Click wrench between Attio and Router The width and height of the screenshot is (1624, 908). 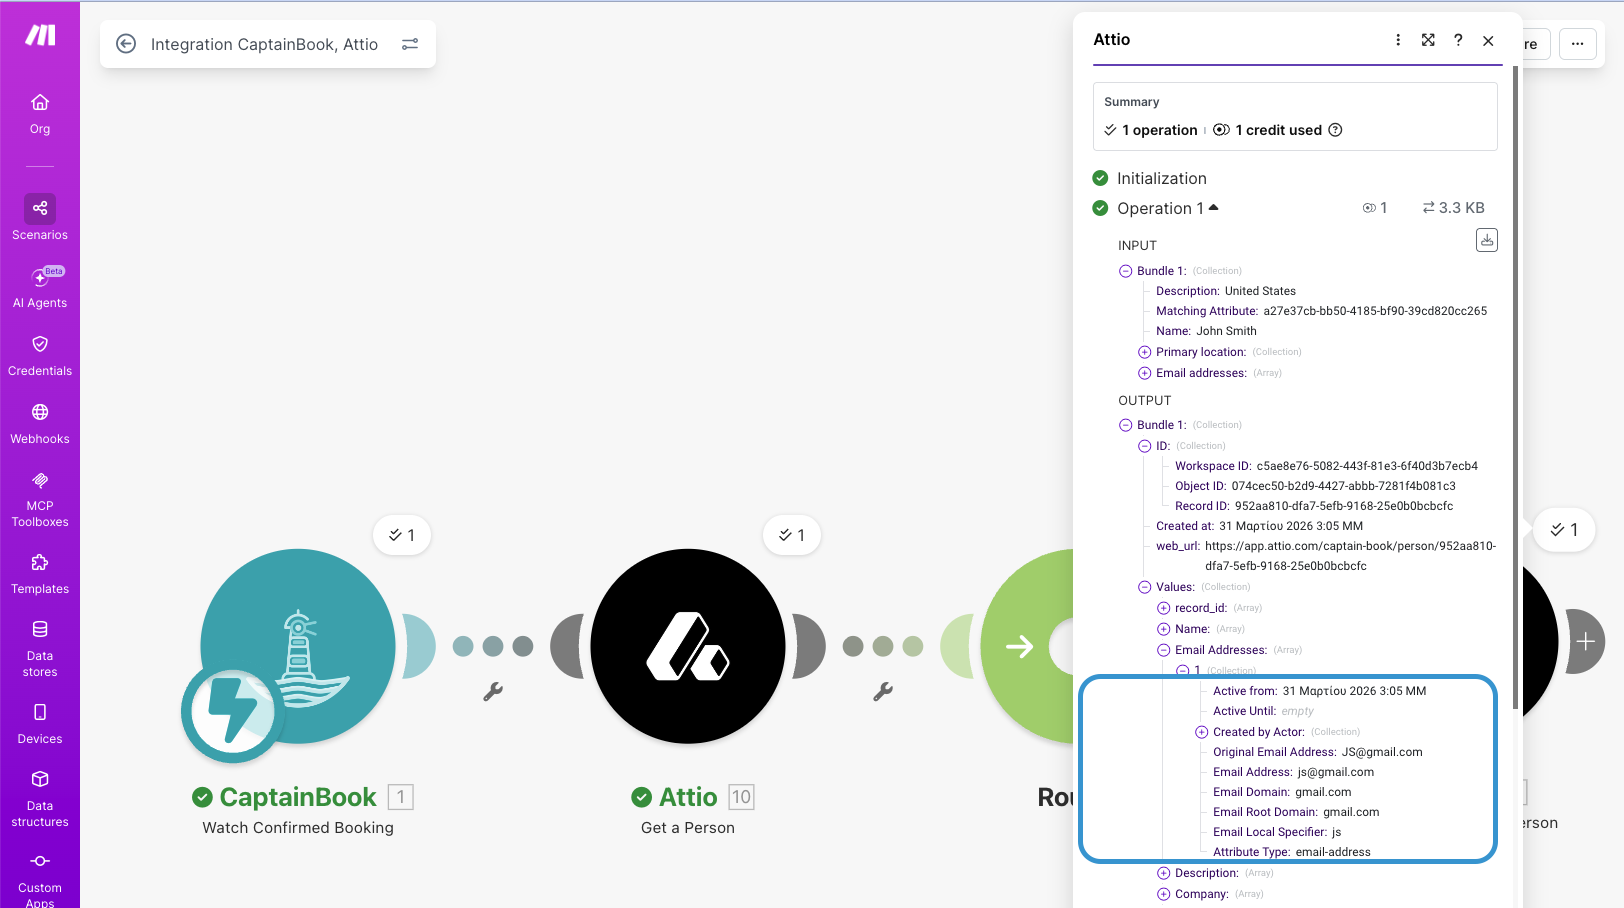point(883,691)
